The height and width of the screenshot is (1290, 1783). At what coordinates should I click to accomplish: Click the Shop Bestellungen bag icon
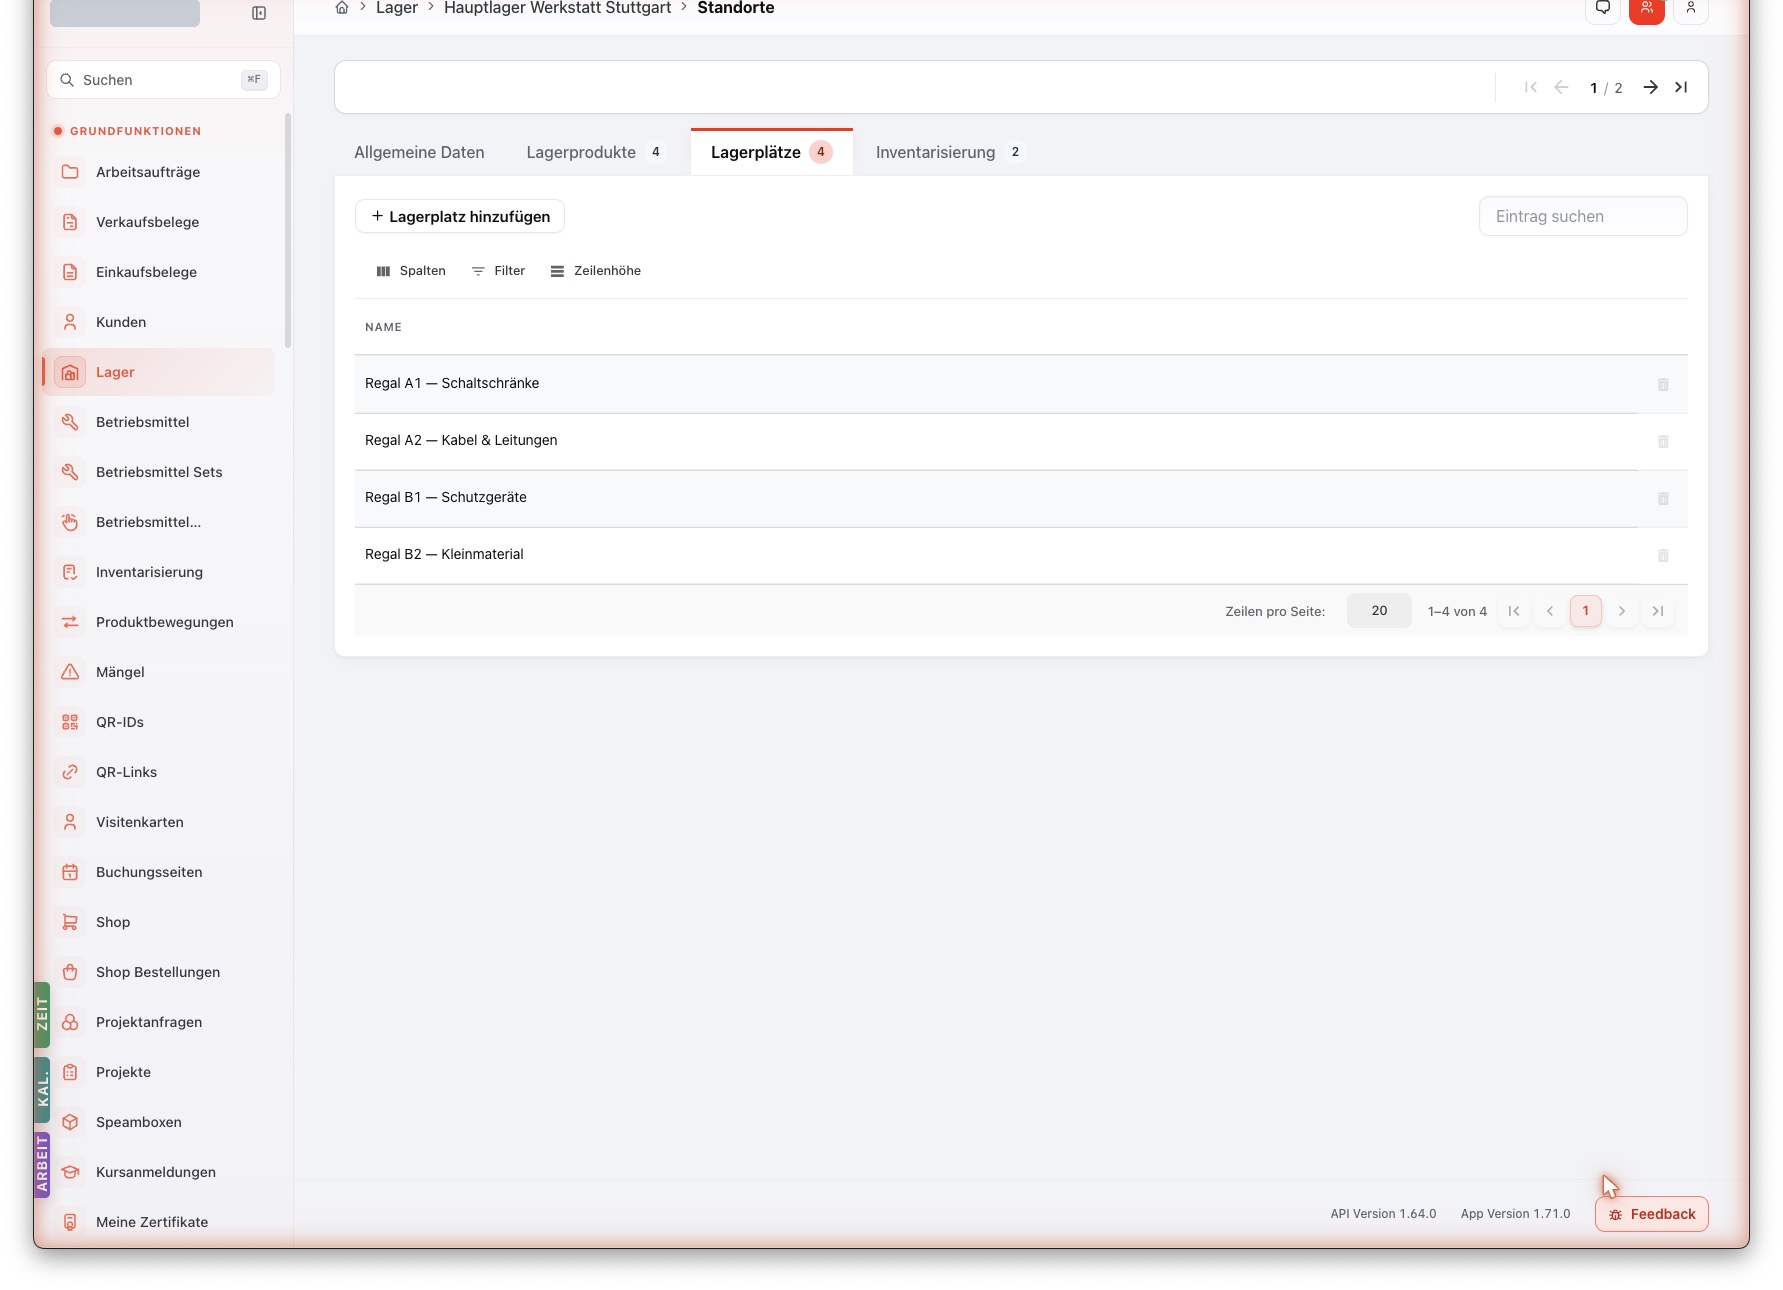point(70,972)
